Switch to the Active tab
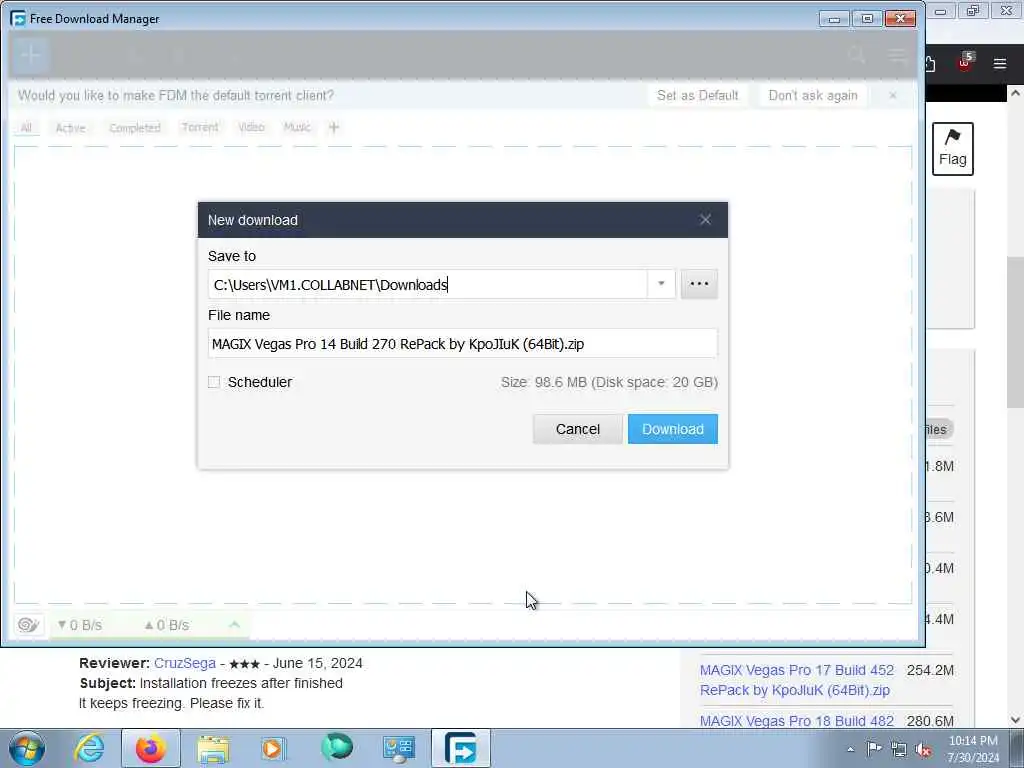 (71, 127)
